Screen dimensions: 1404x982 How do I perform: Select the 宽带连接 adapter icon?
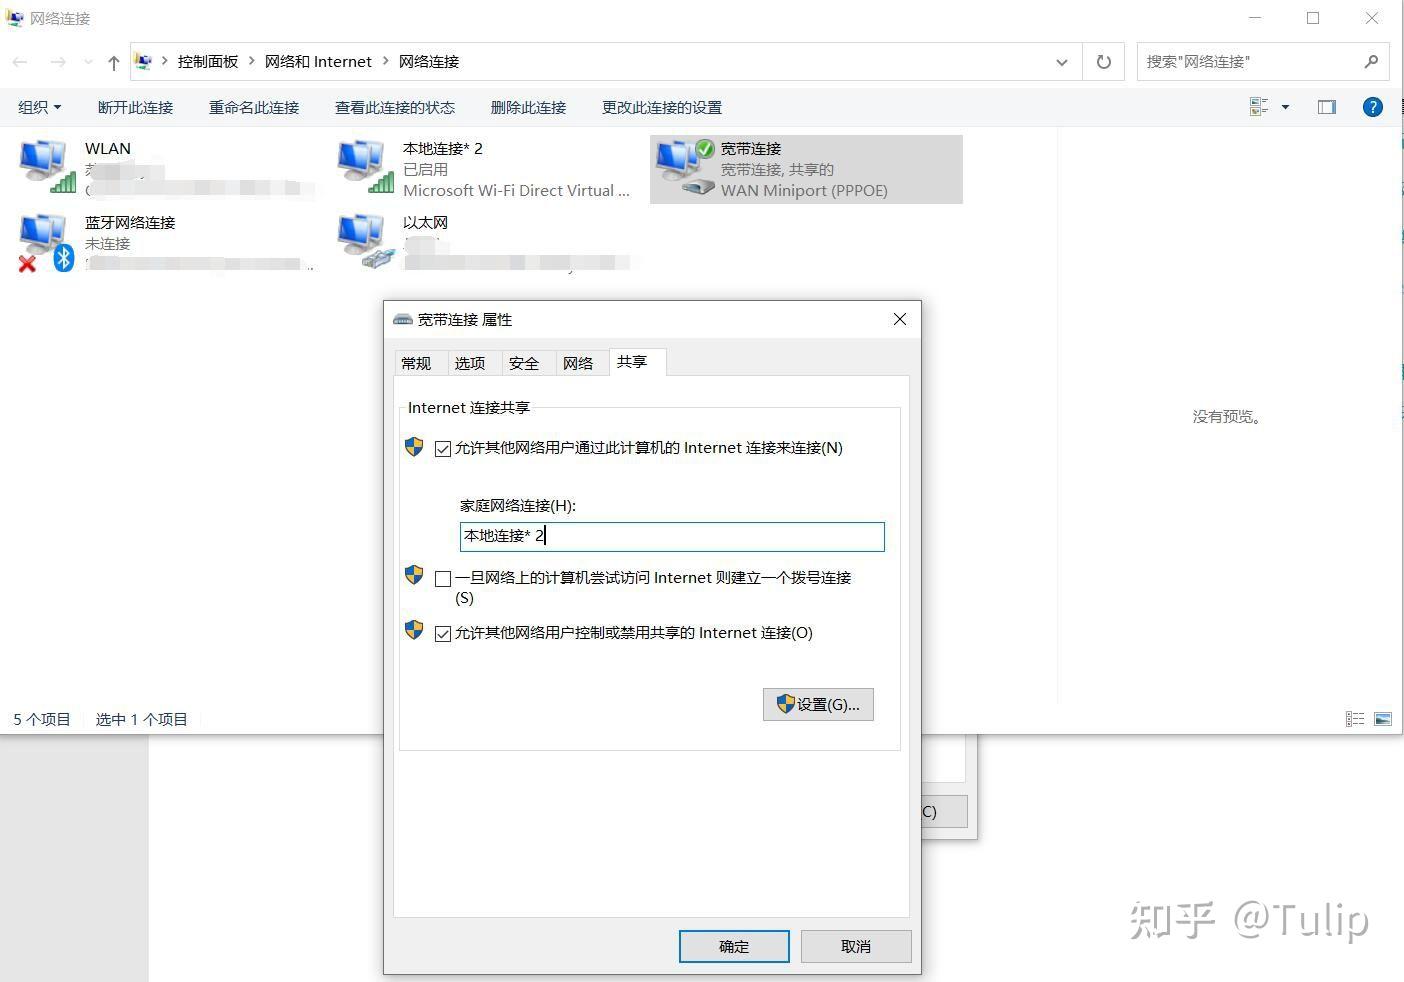(685, 167)
